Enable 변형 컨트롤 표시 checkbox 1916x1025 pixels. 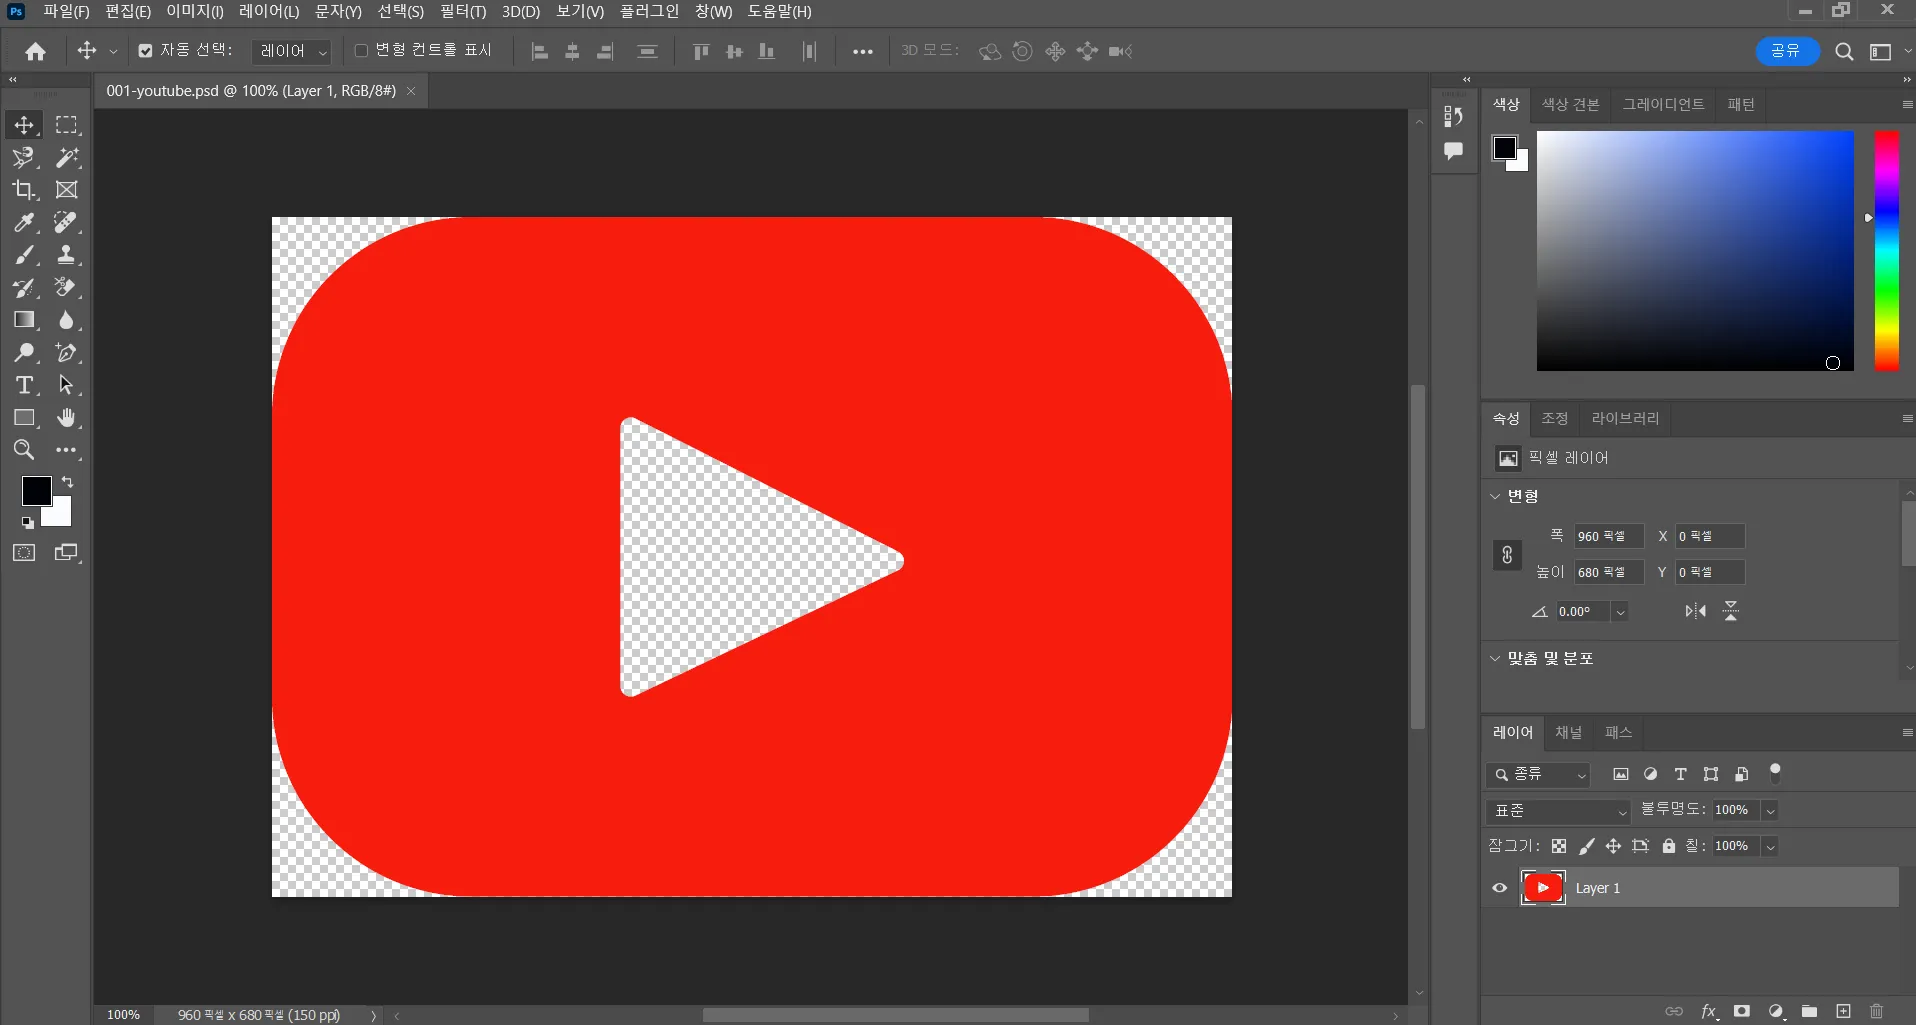362,51
